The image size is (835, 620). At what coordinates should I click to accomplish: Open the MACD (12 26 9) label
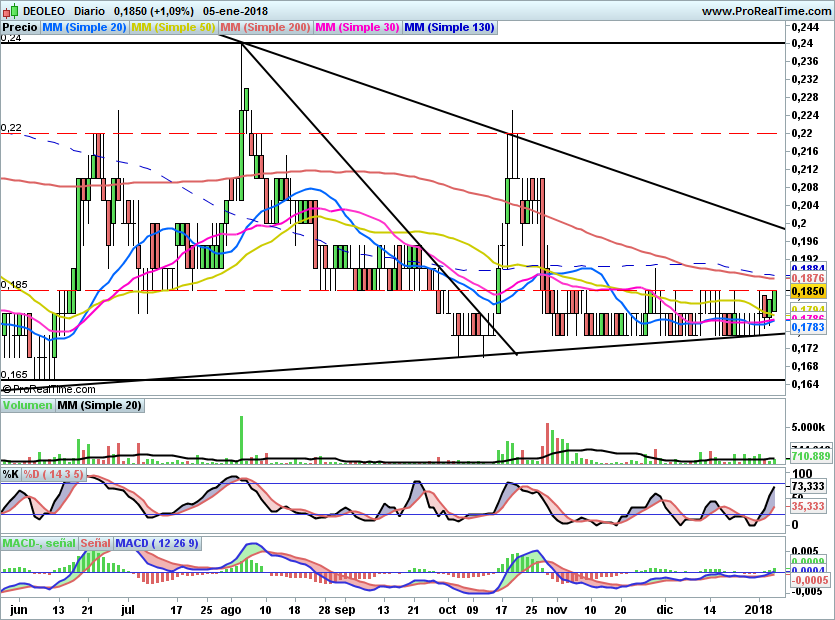(158, 543)
